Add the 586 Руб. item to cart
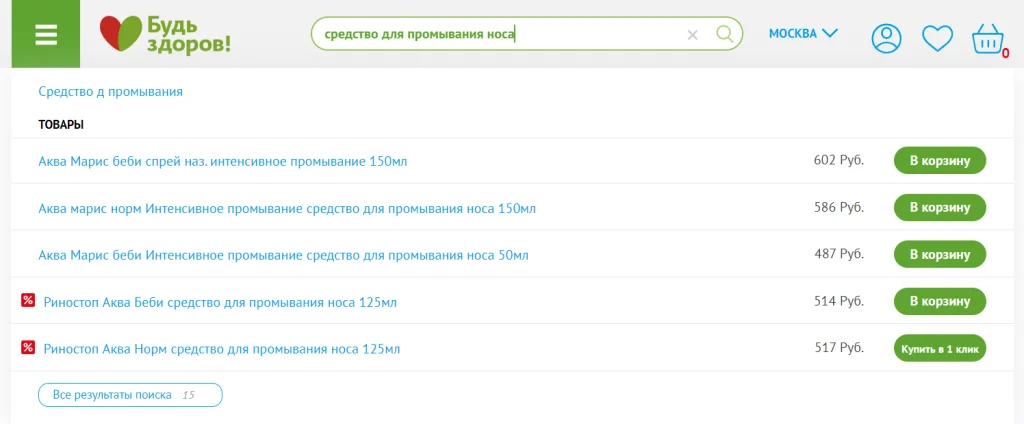 [x=939, y=208]
